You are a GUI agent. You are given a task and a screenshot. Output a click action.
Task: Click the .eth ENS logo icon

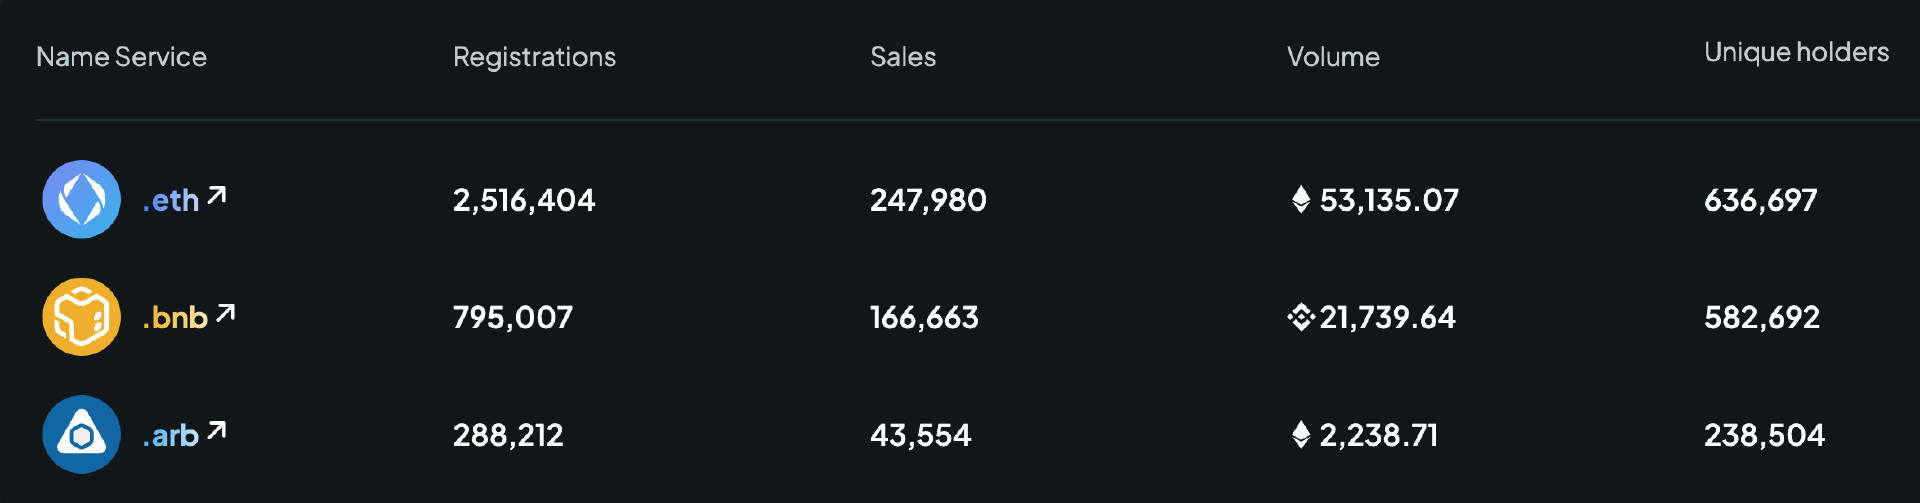point(82,200)
